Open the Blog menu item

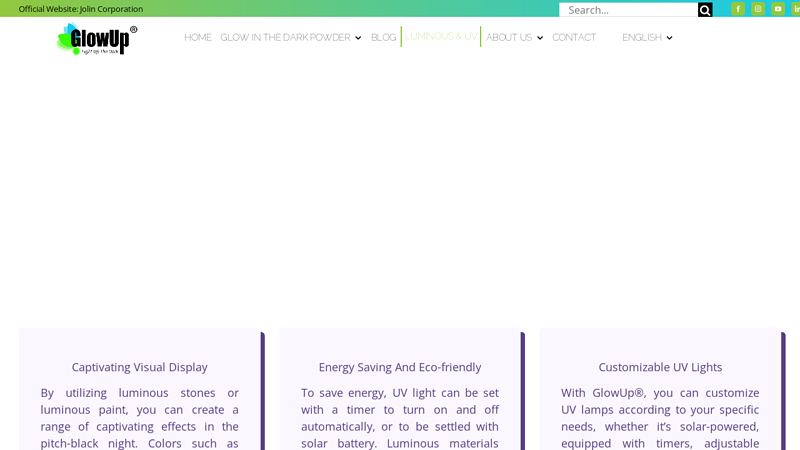click(383, 37)
